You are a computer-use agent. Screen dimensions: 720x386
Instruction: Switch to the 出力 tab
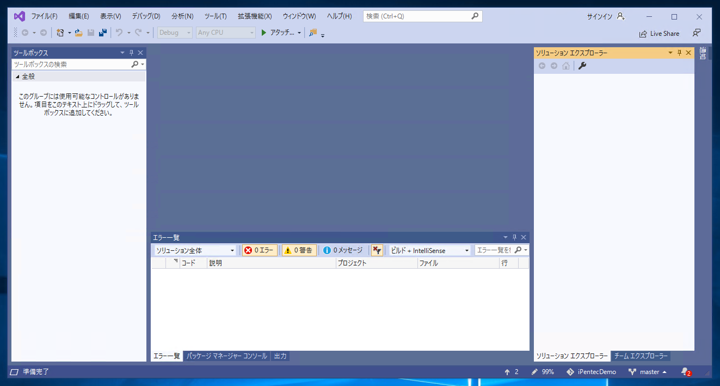pos(280,356)
